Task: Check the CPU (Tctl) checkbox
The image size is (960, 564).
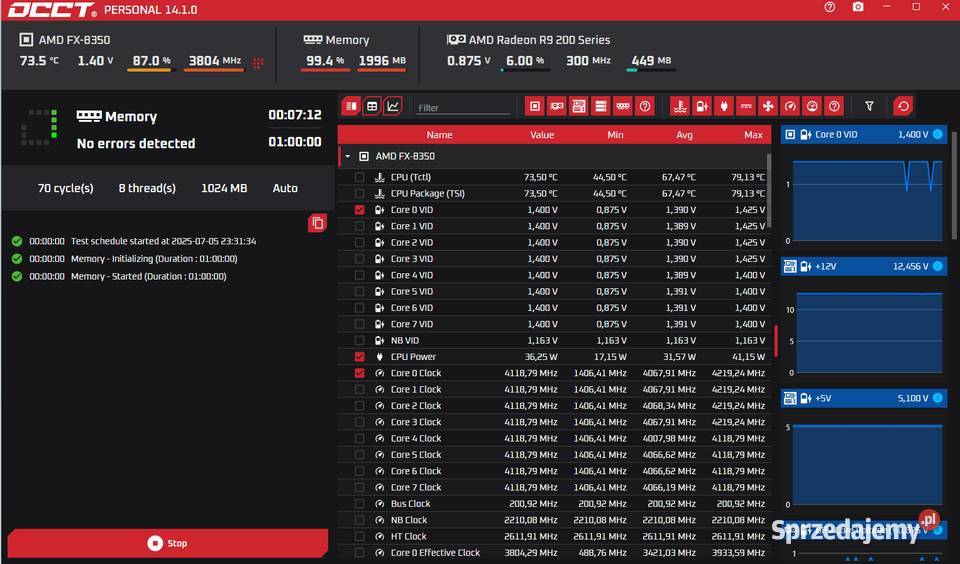Action: tap(359, 177)
